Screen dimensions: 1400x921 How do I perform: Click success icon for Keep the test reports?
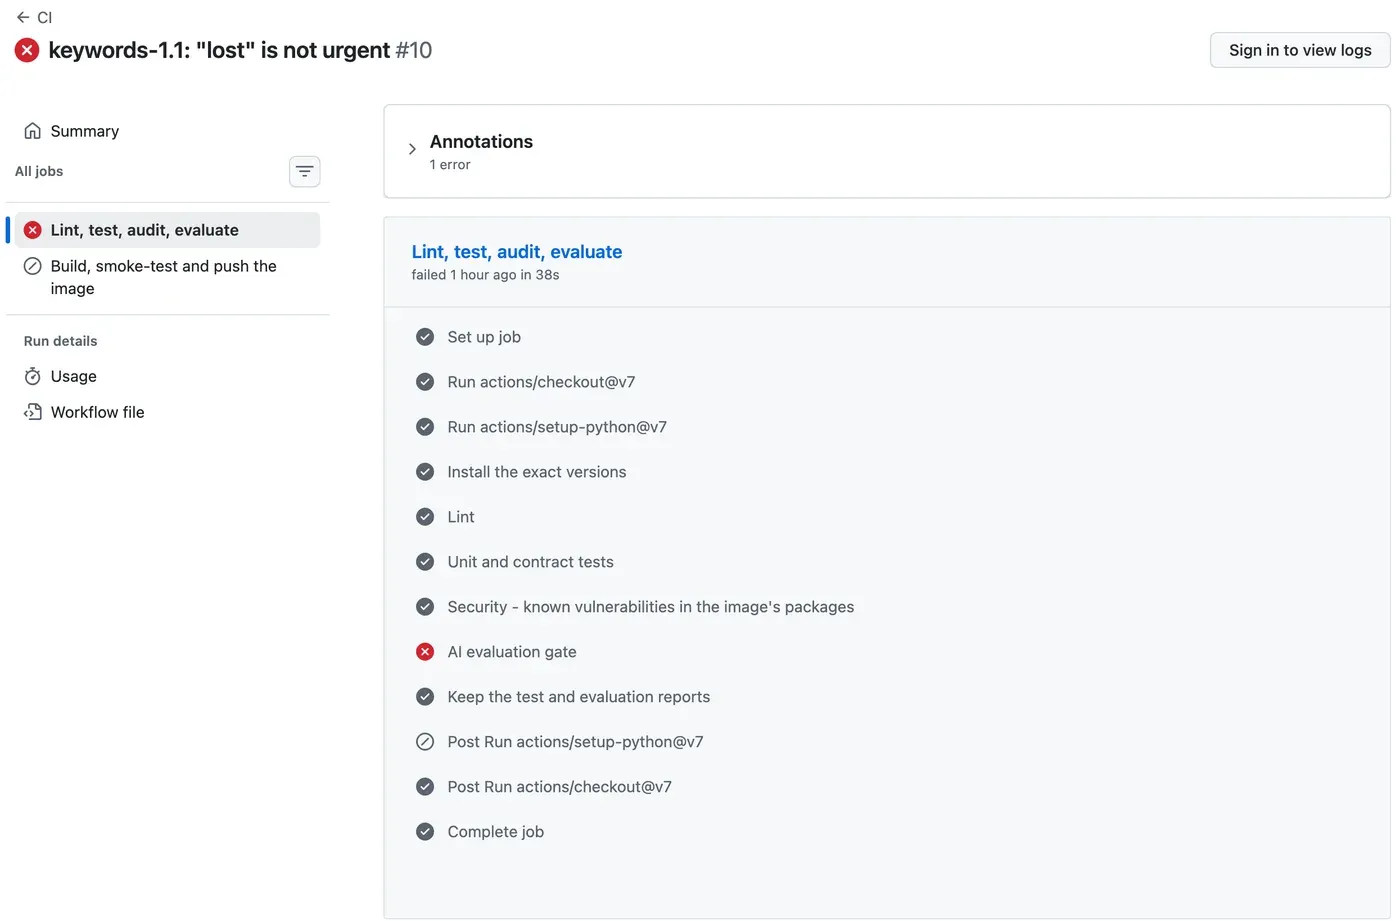tap(425, 697)
